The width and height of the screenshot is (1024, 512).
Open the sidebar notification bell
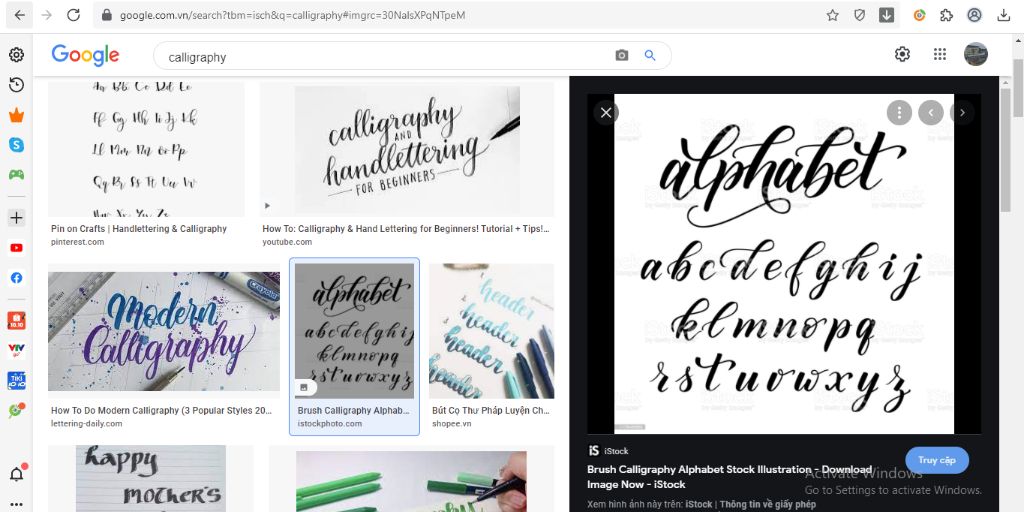click(16, 473)
